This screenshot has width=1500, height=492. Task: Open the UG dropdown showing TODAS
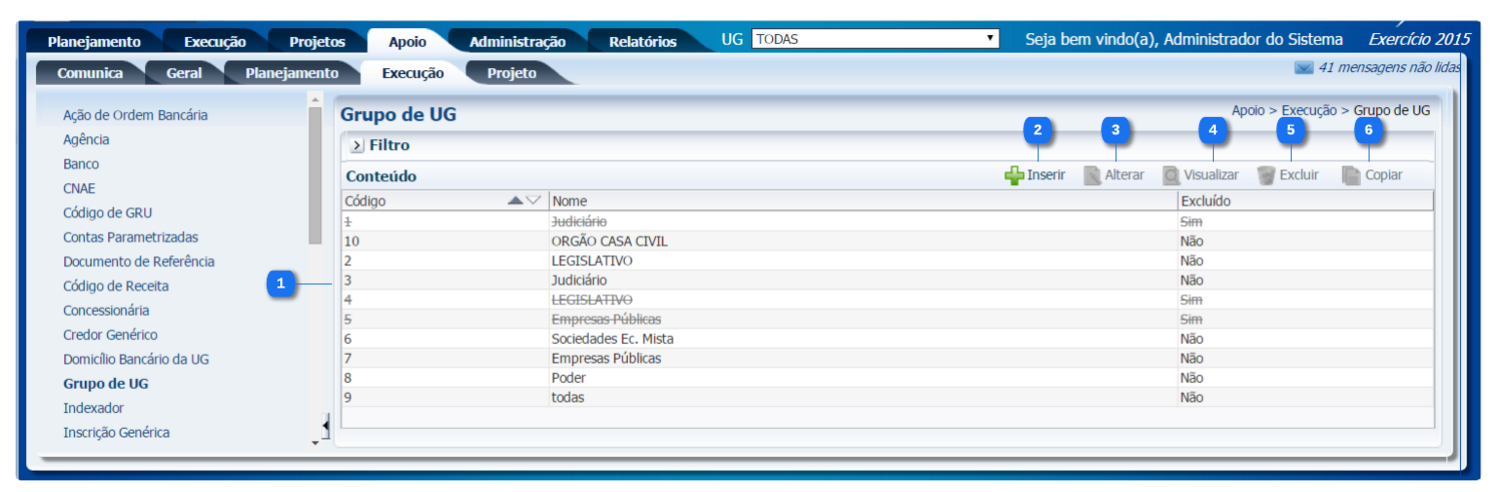click(x=875, y=39)
